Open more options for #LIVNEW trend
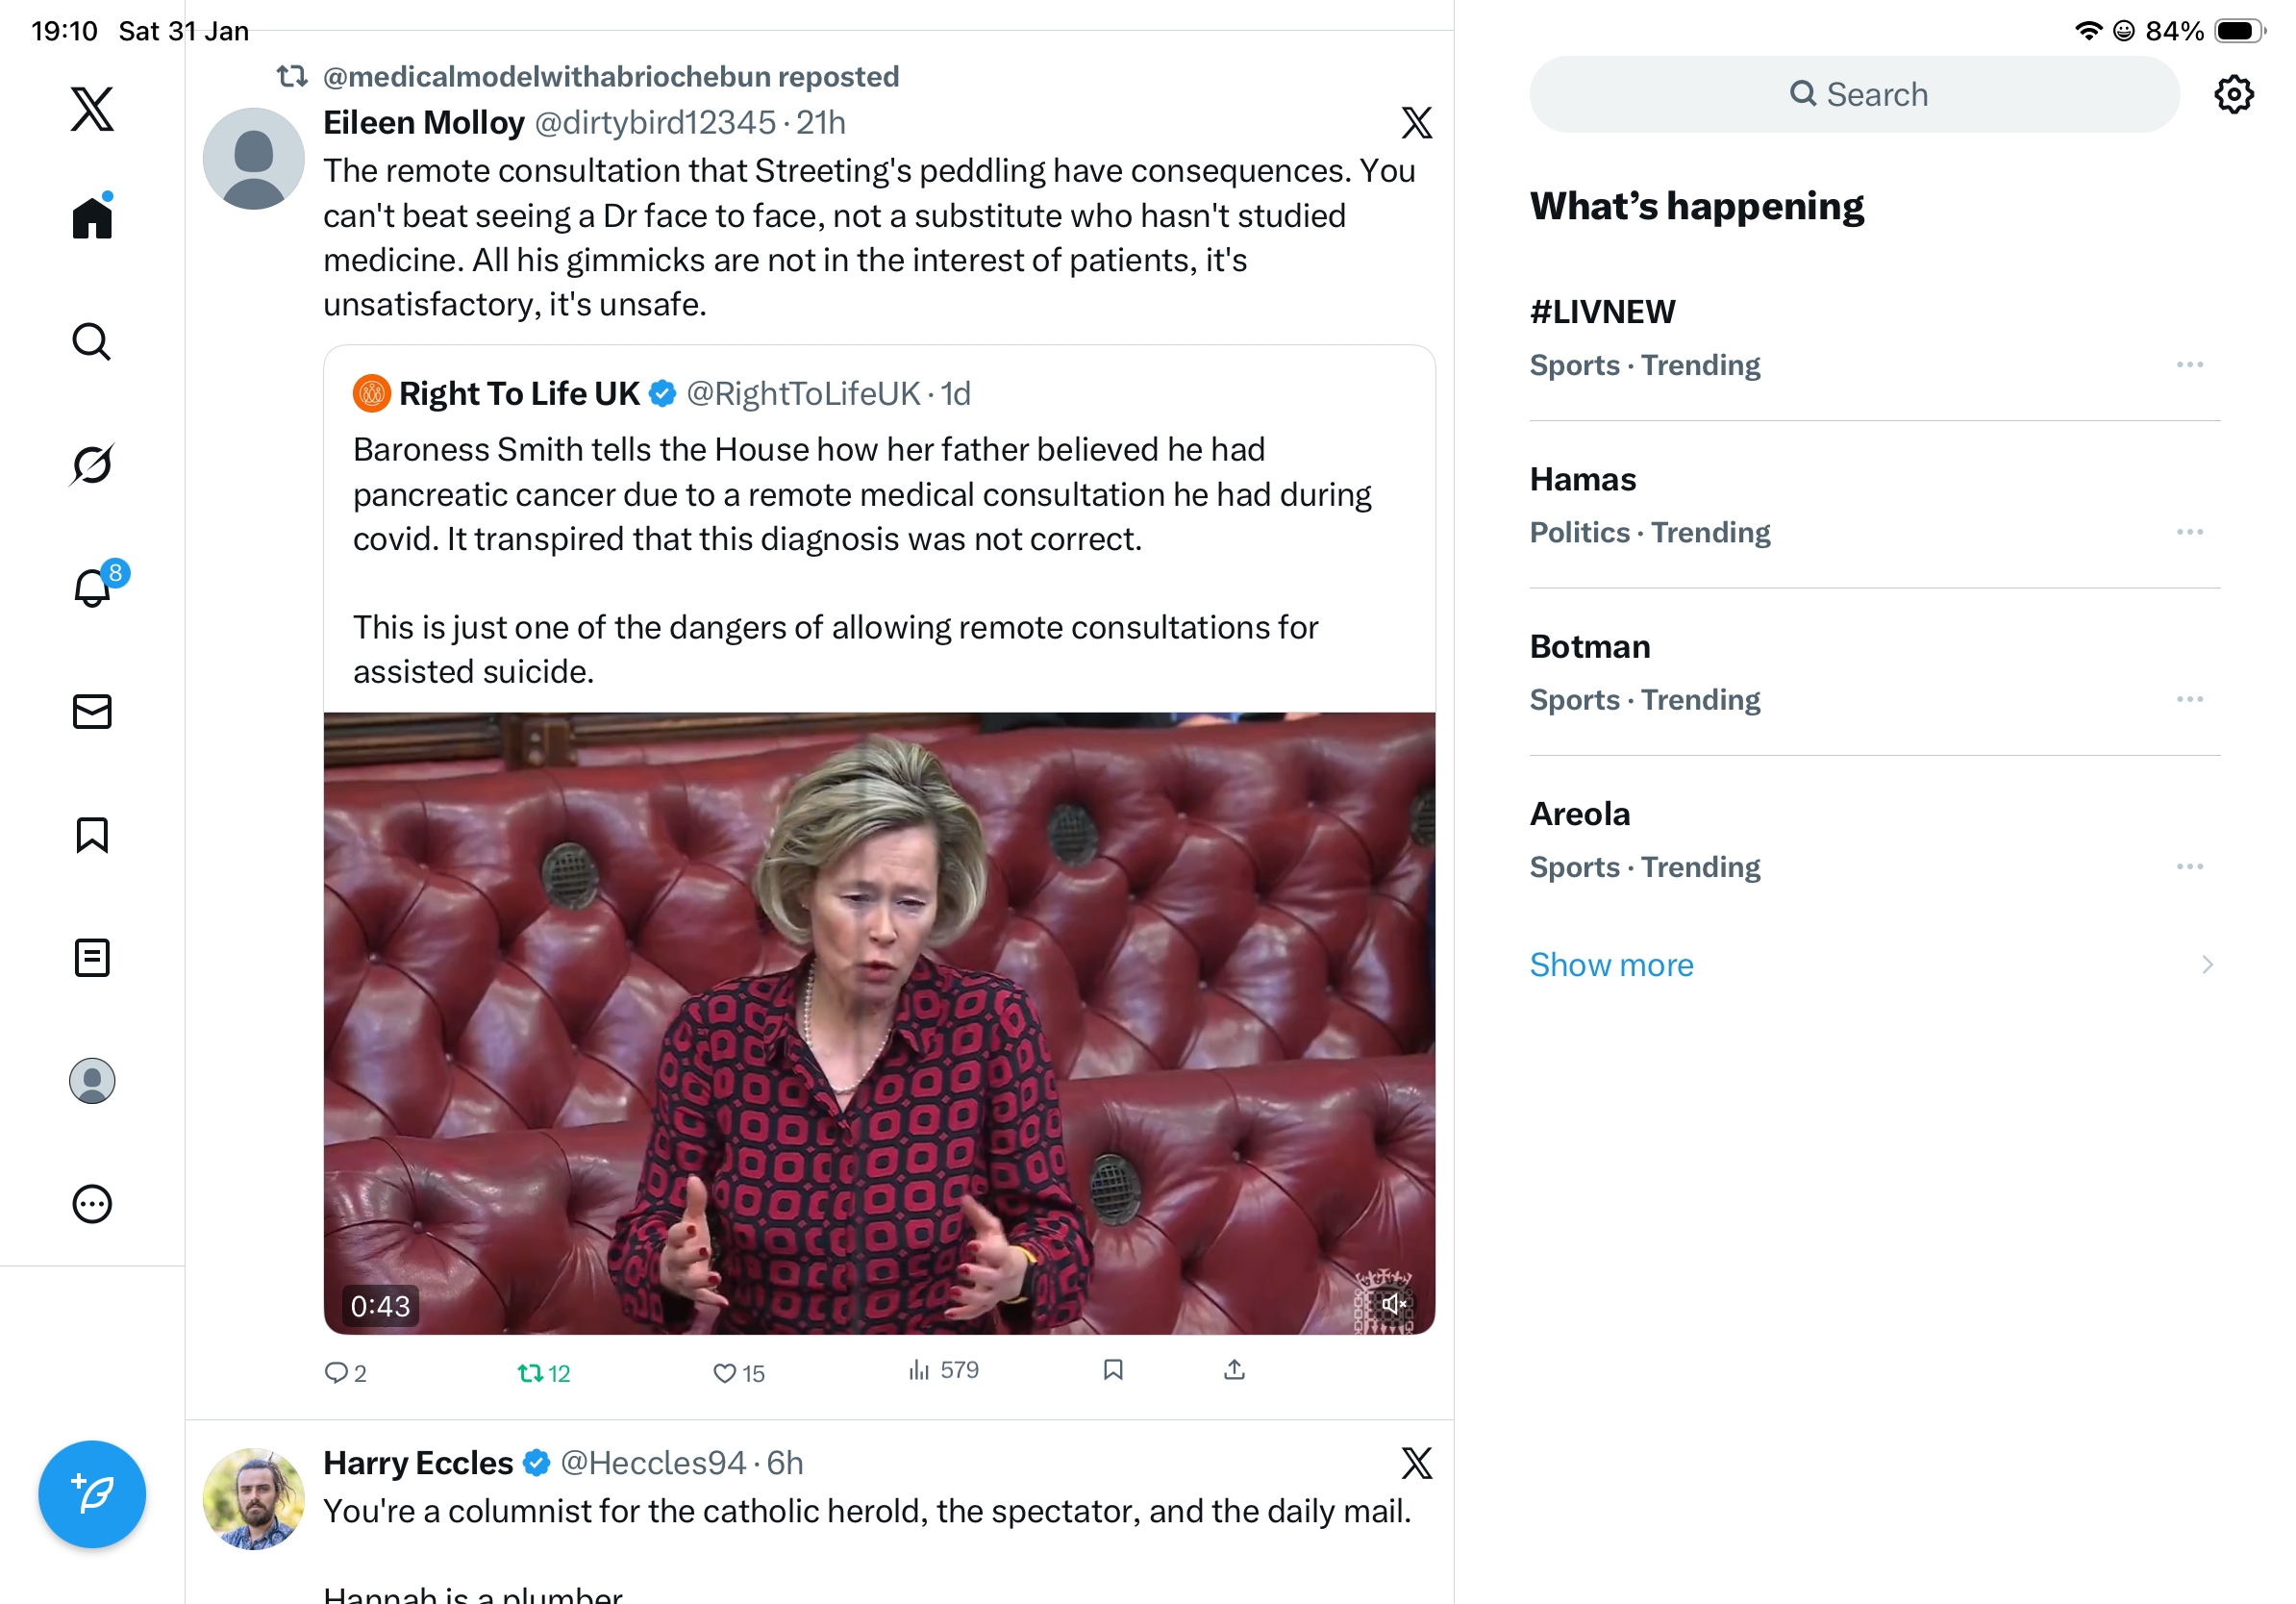This screenshot has height=1604, width=2296. pyautogui.click(x=2189, y=365)
